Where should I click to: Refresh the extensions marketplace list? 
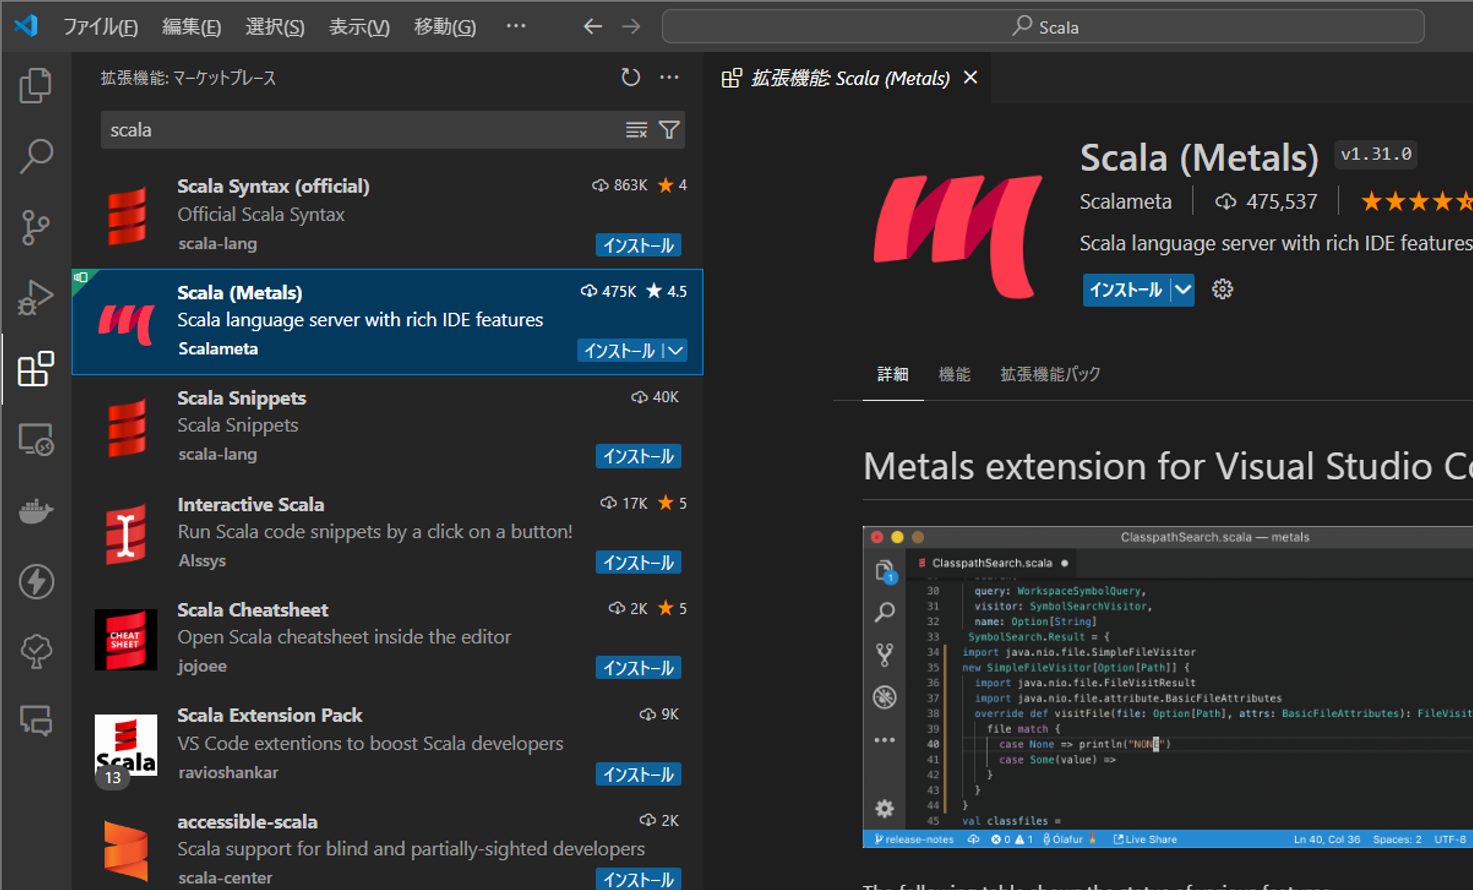(x=630, y=78)
